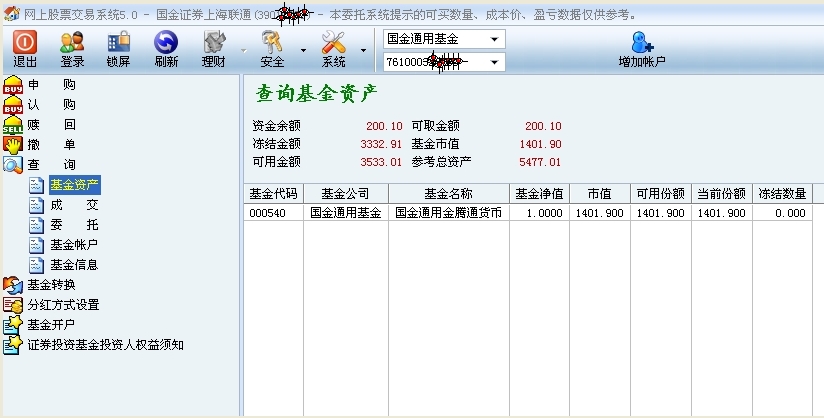Click net value cell 1.0000
This screenshot has width=824, height=418.
click(x=539, y=213)
